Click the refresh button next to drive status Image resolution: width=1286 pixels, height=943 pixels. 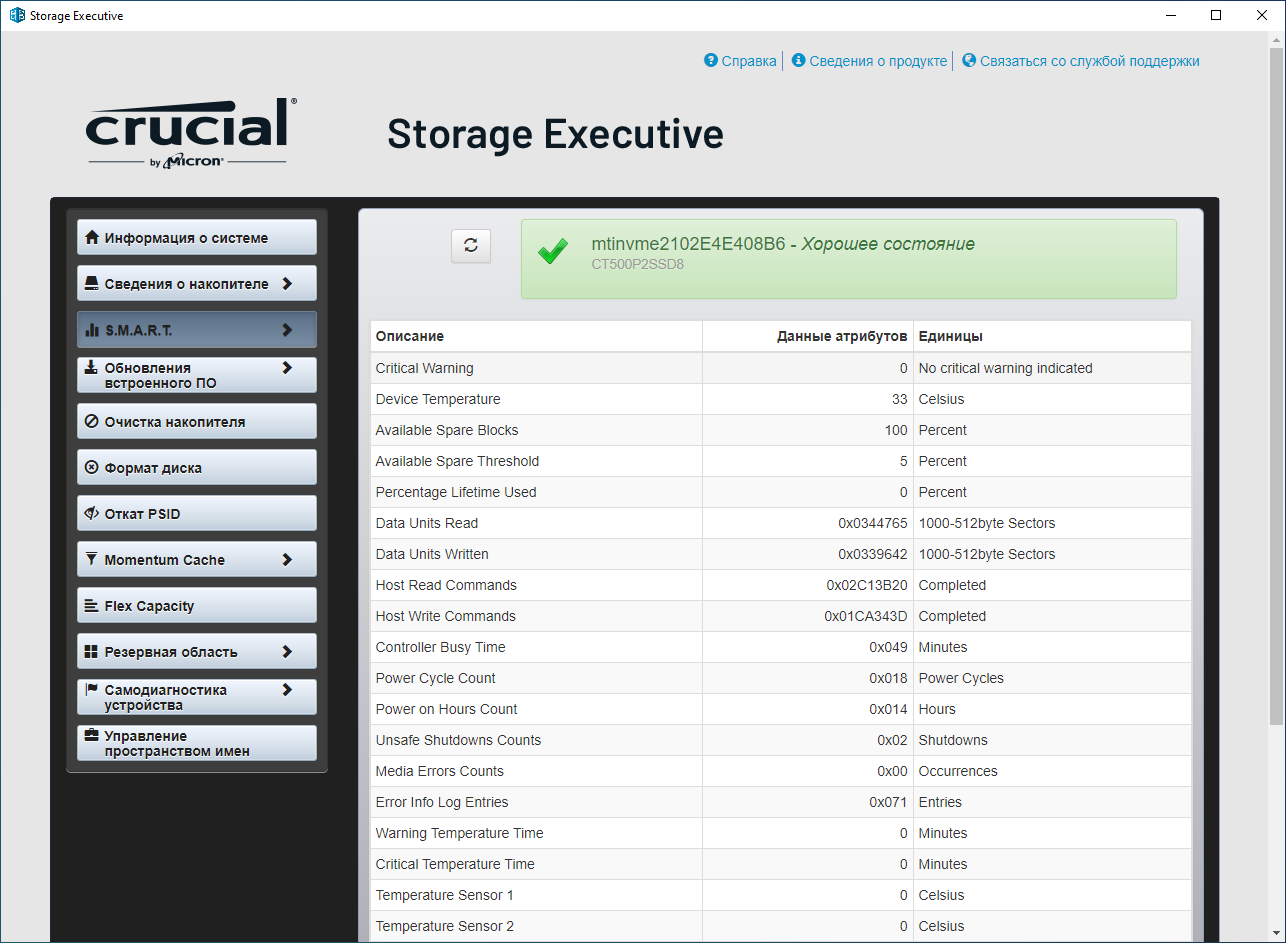[471, 245]
